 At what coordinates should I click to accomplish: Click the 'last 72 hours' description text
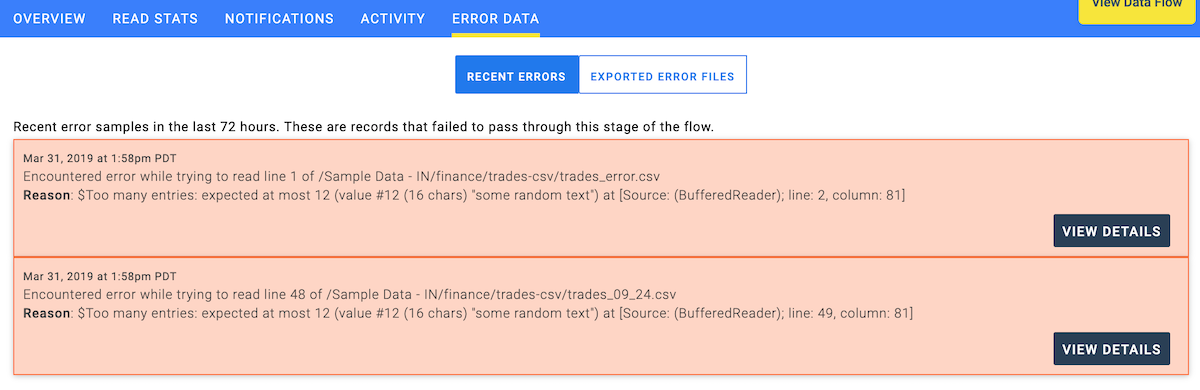(x=363, y=128)
